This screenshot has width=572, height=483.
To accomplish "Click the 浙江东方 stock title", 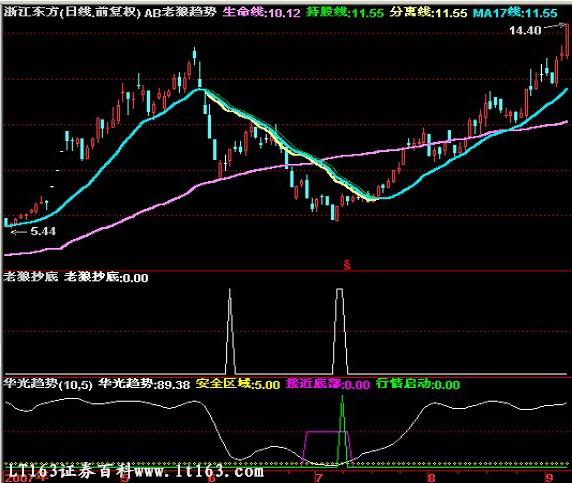I will coord(31,12).
